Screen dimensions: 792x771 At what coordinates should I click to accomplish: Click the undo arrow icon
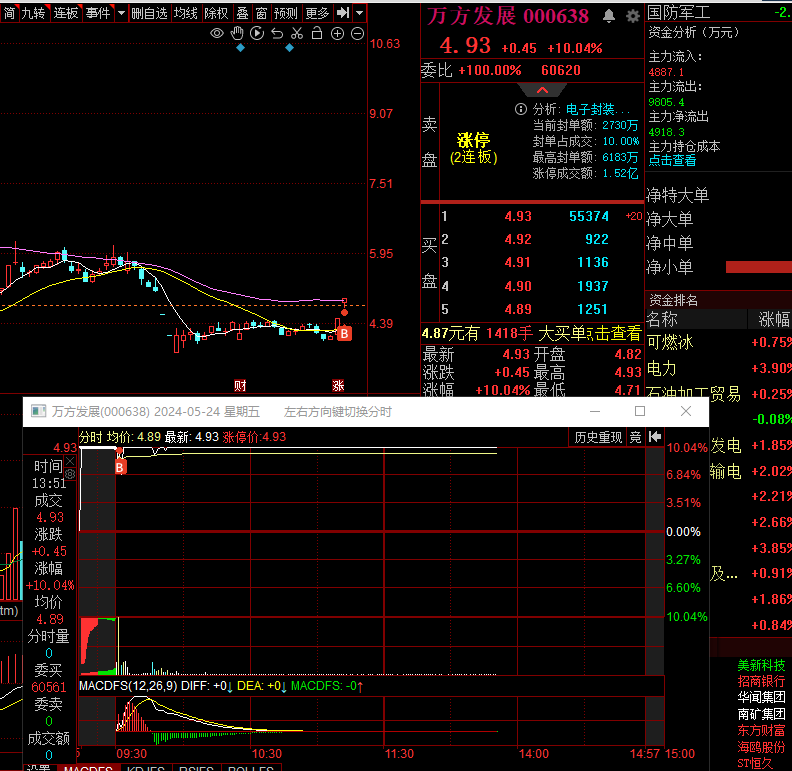pos(277,34)
